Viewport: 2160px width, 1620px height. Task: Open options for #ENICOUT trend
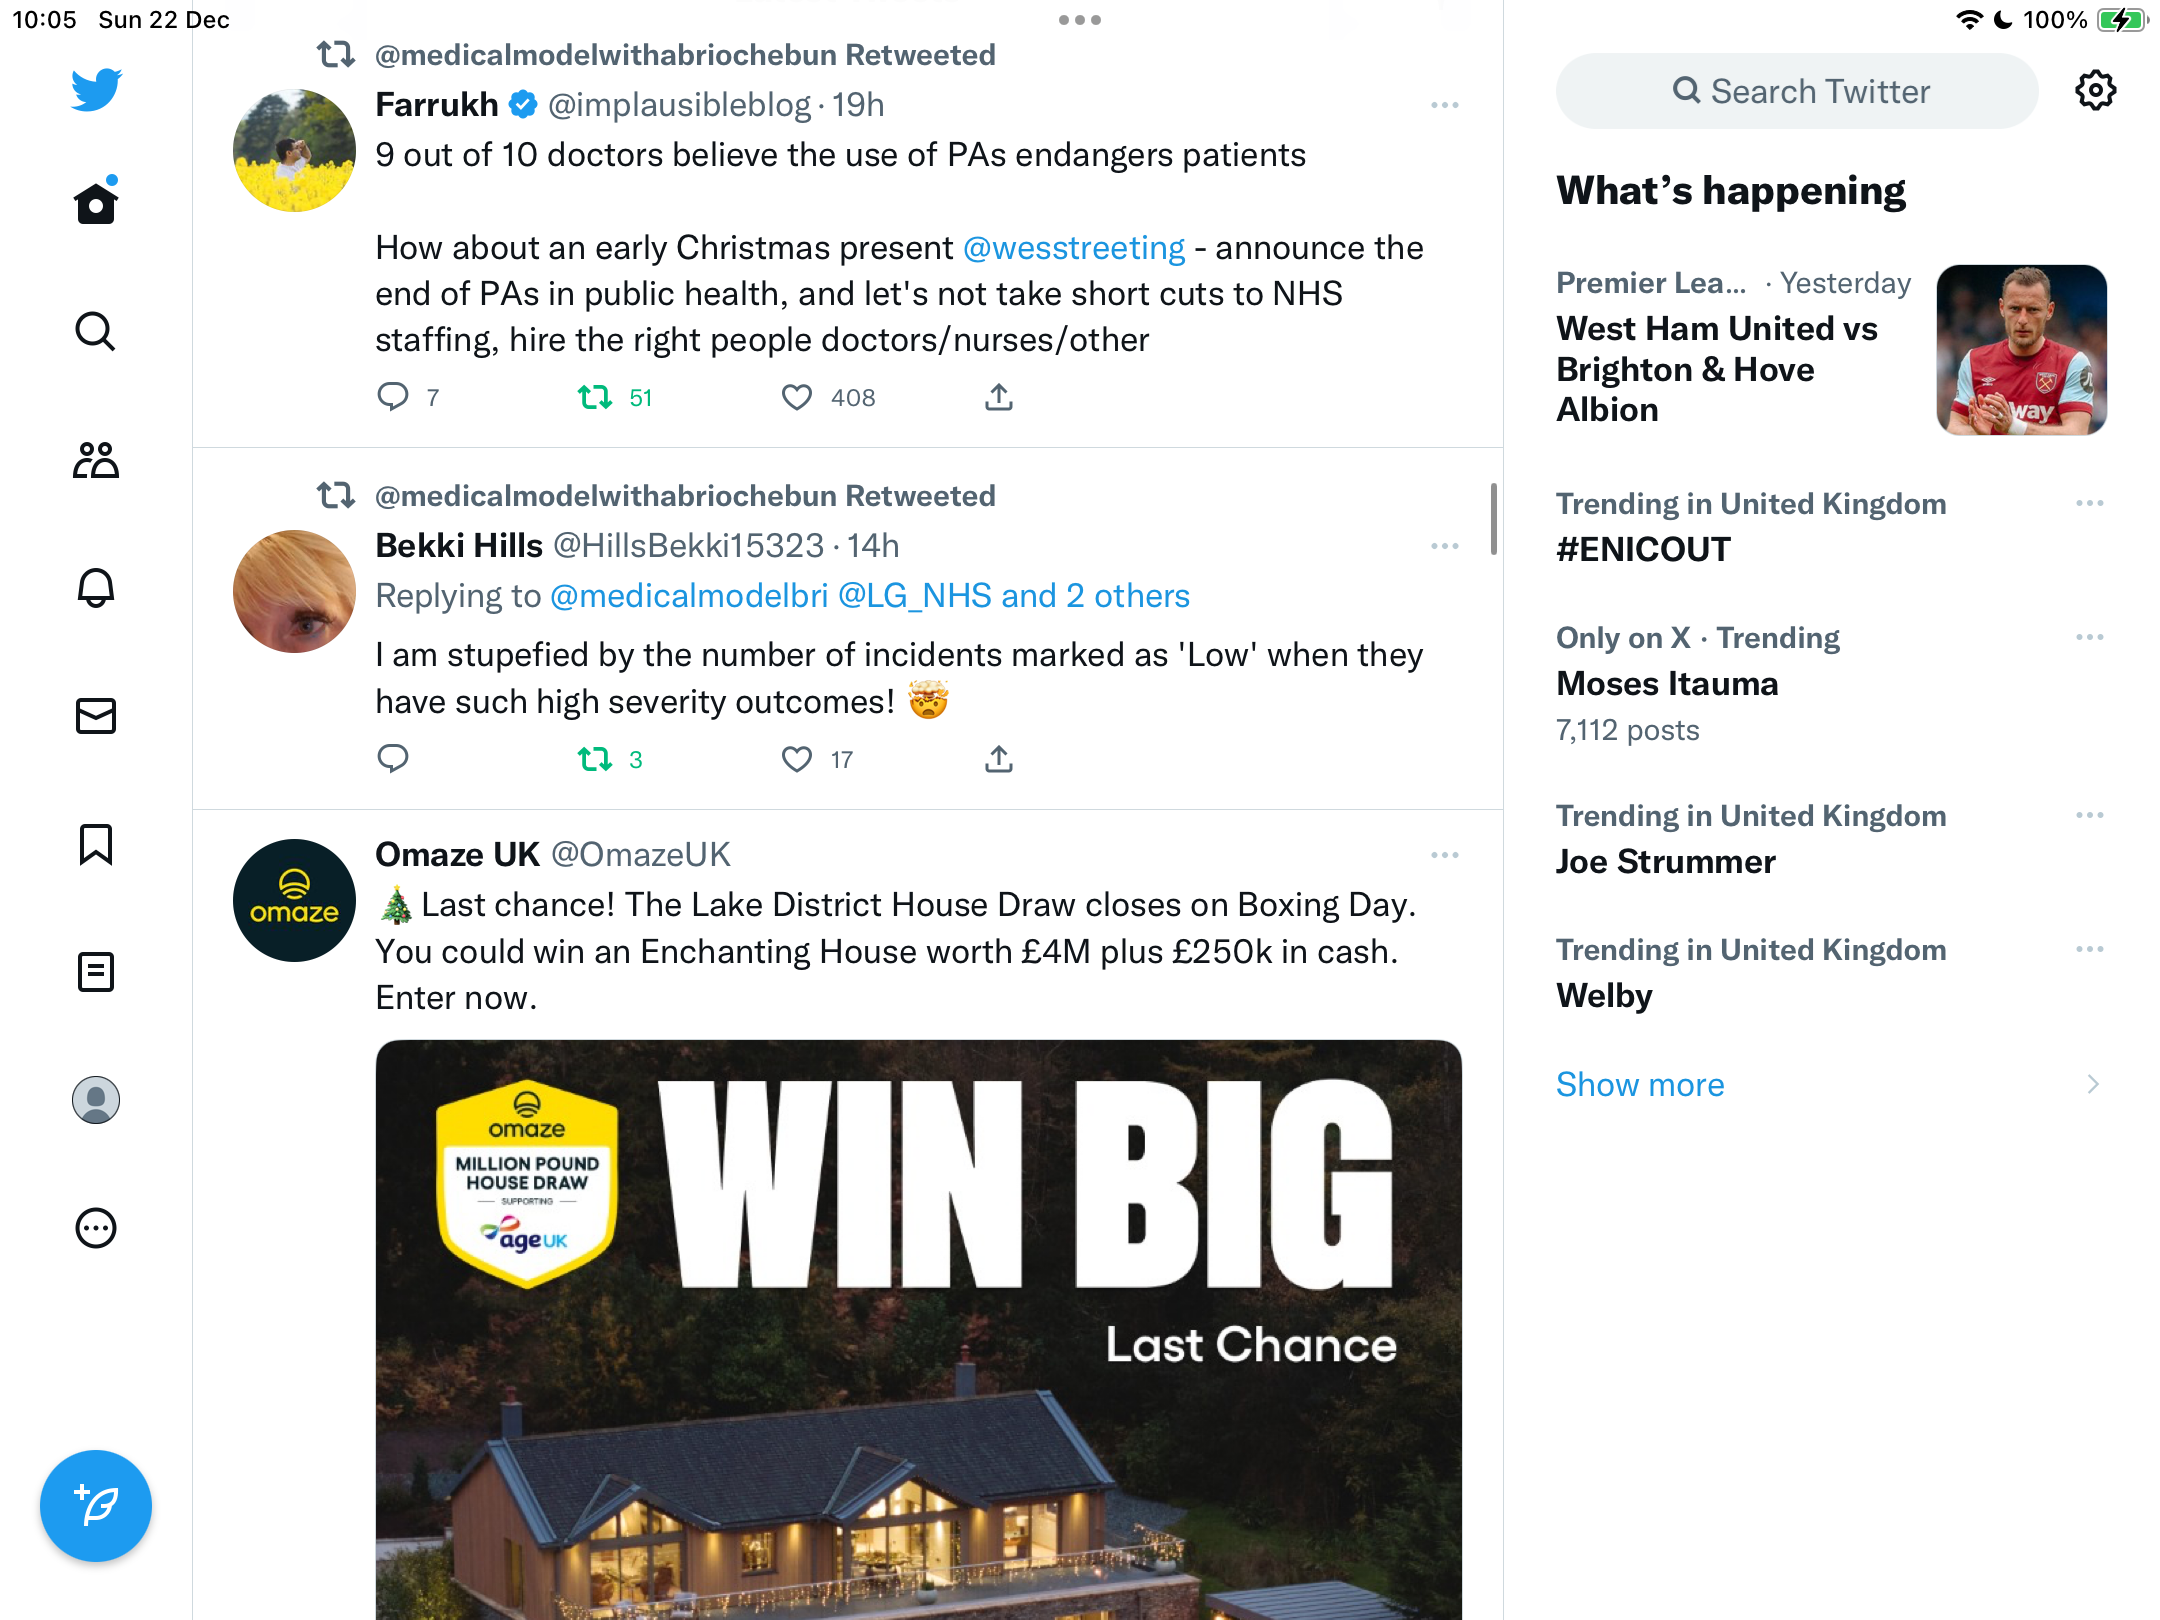pos(2090,503)
